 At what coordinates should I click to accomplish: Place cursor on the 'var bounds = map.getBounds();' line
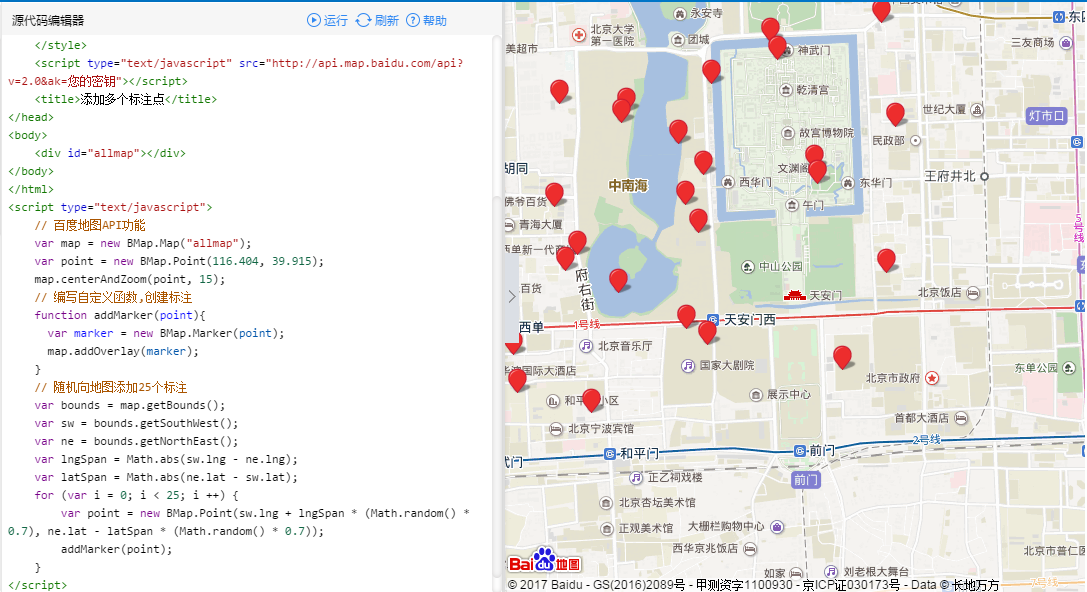point(130,406)
